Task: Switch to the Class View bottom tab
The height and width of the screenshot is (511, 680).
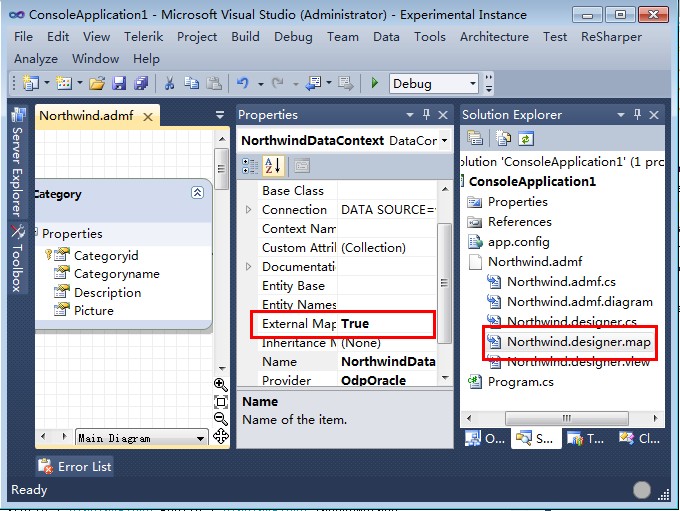Action: click(639, 439)
